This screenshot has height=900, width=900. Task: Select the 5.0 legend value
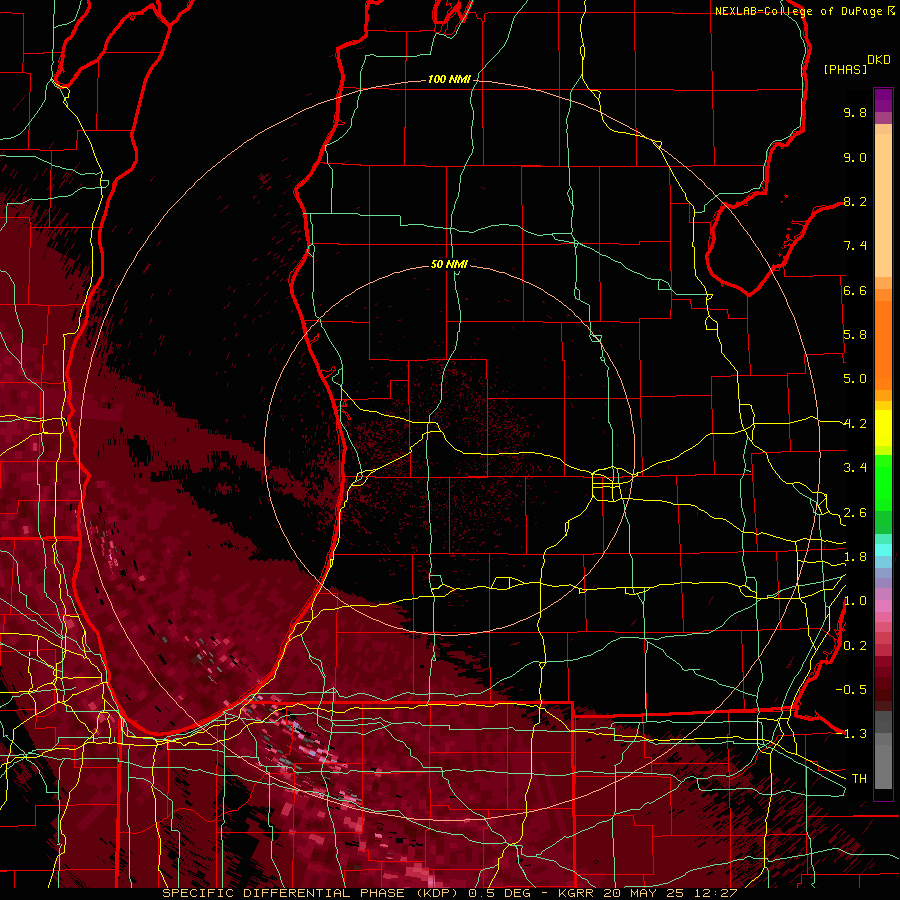855,379
